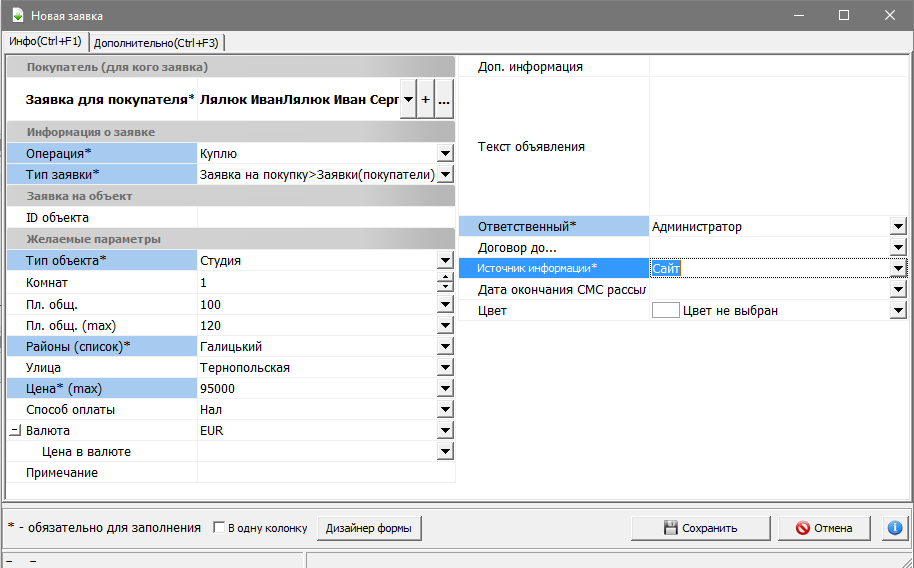Open the Источник информации dropdown arrow

pyautogui.click(x=898, y=268)
